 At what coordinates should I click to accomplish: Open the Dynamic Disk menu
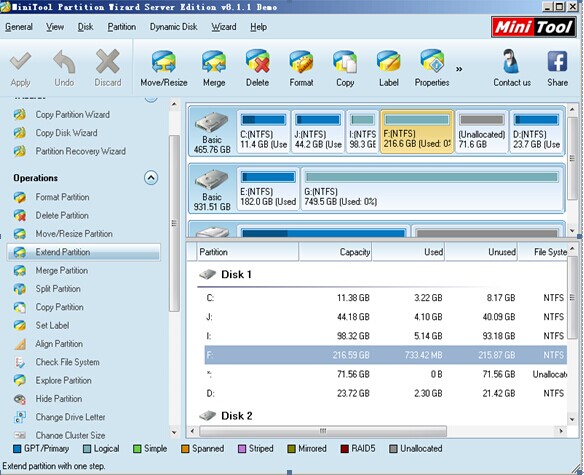(173, 27)
